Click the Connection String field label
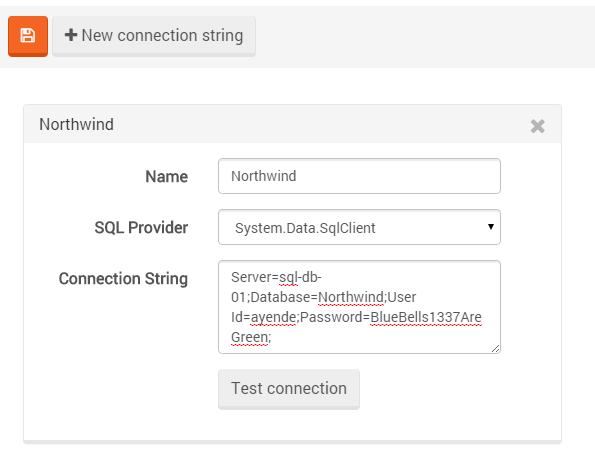The height and width of the screenshot is (460, 595). pos(123,279)
